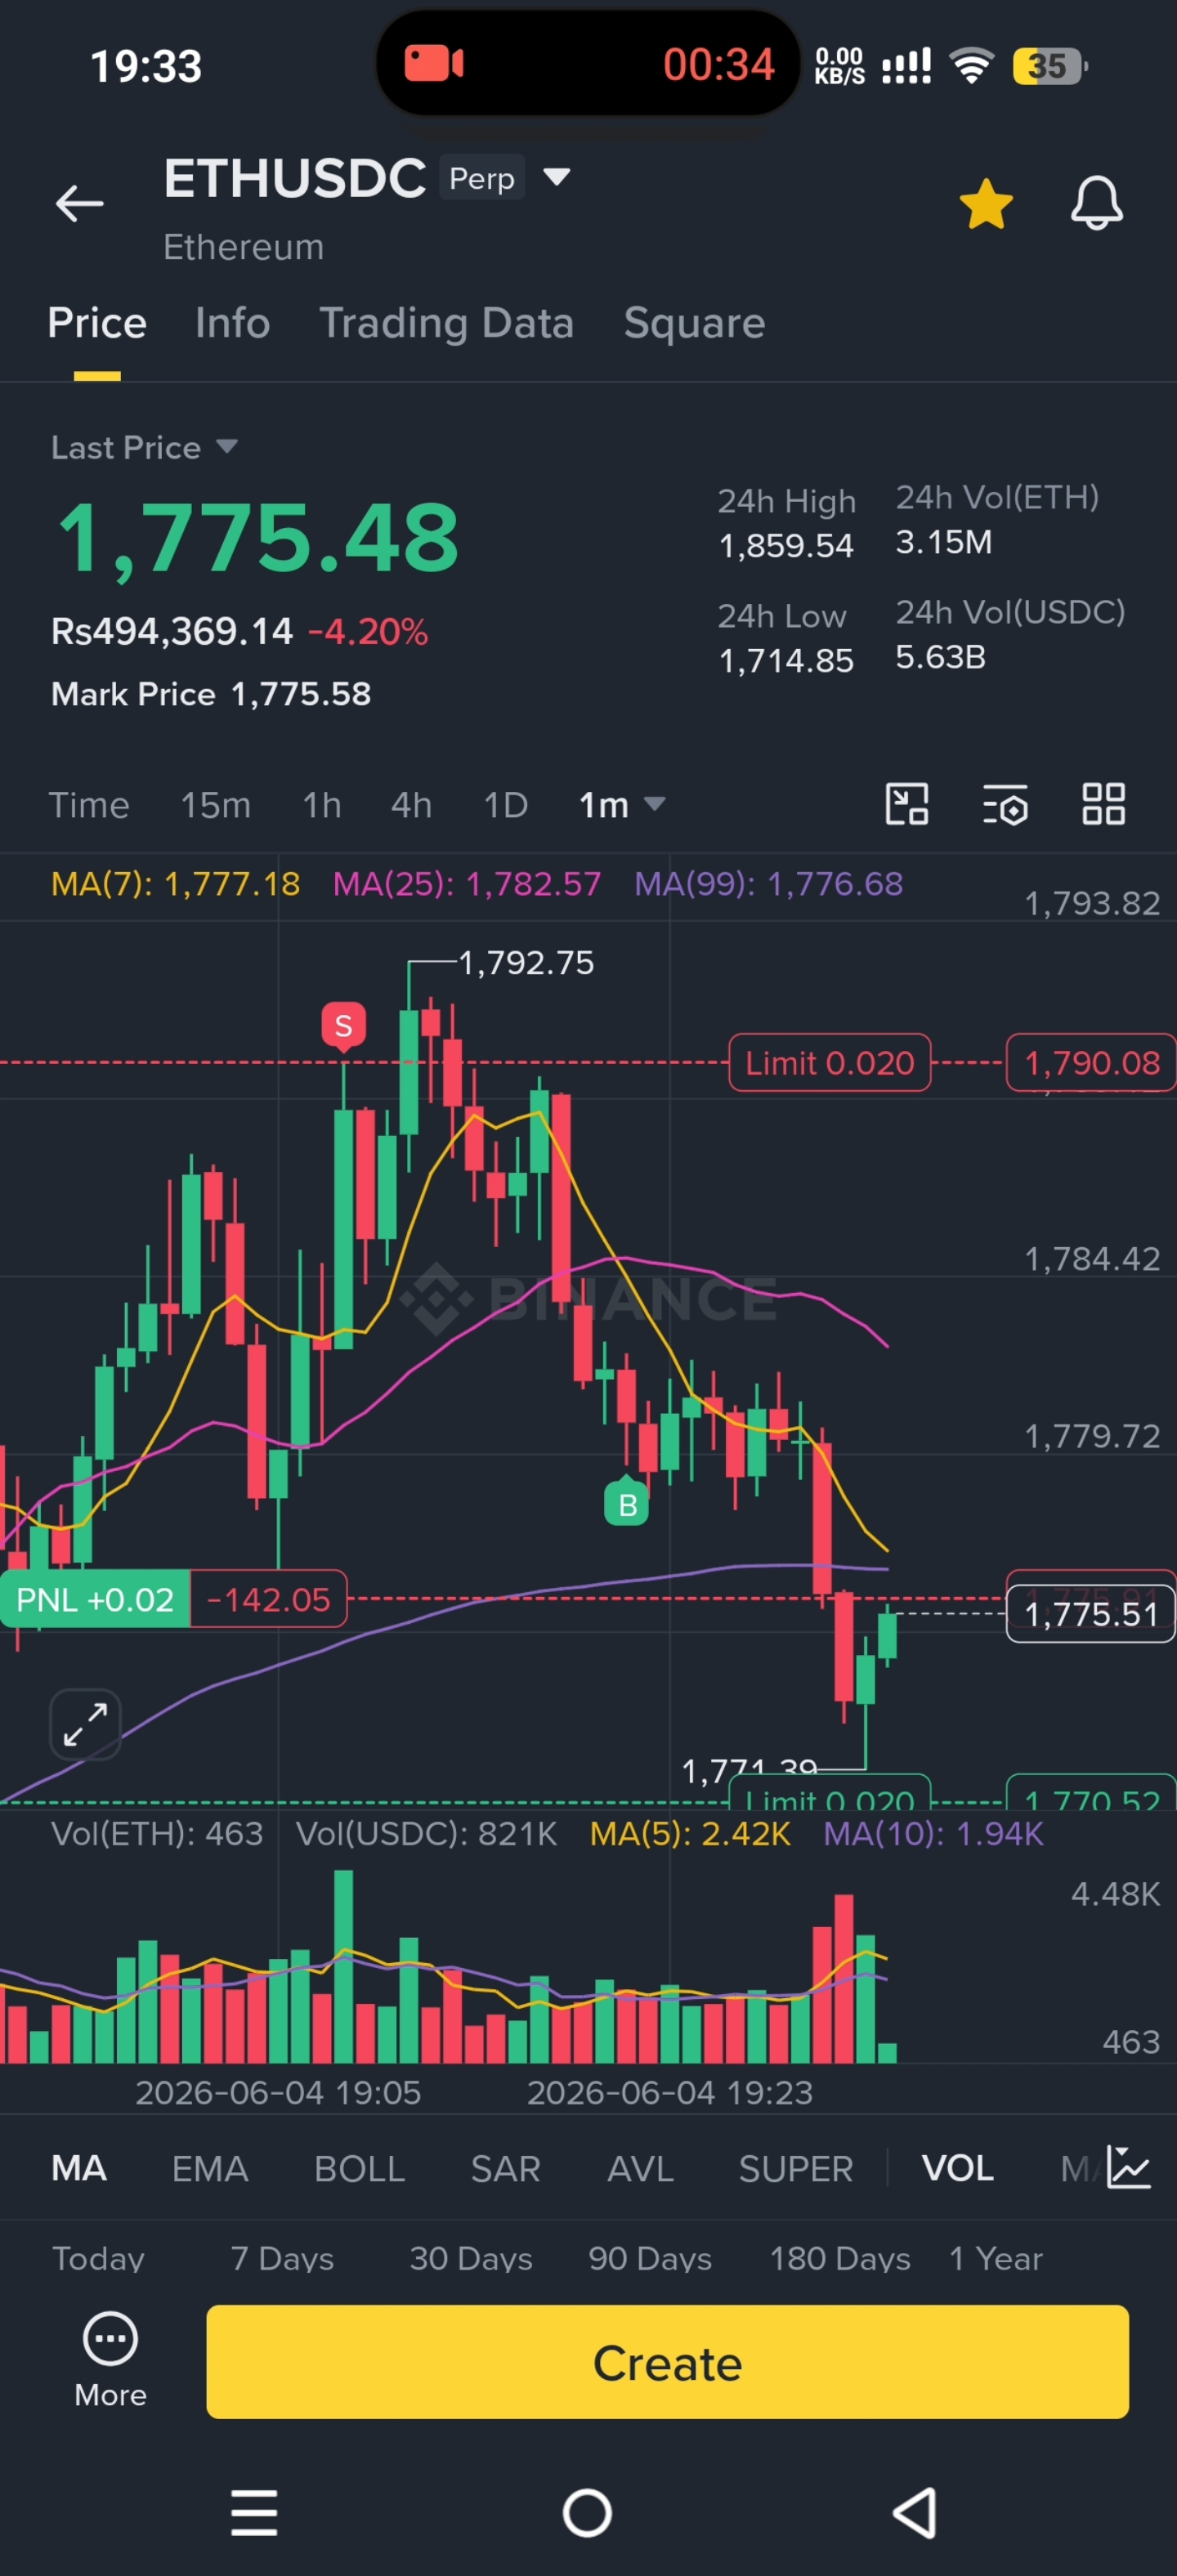Image resolution: width=1177 pixels, height=2576 pixels.
Task: Tap the 1,775.51 current price tag
Action: [x=1091, y=1614]
